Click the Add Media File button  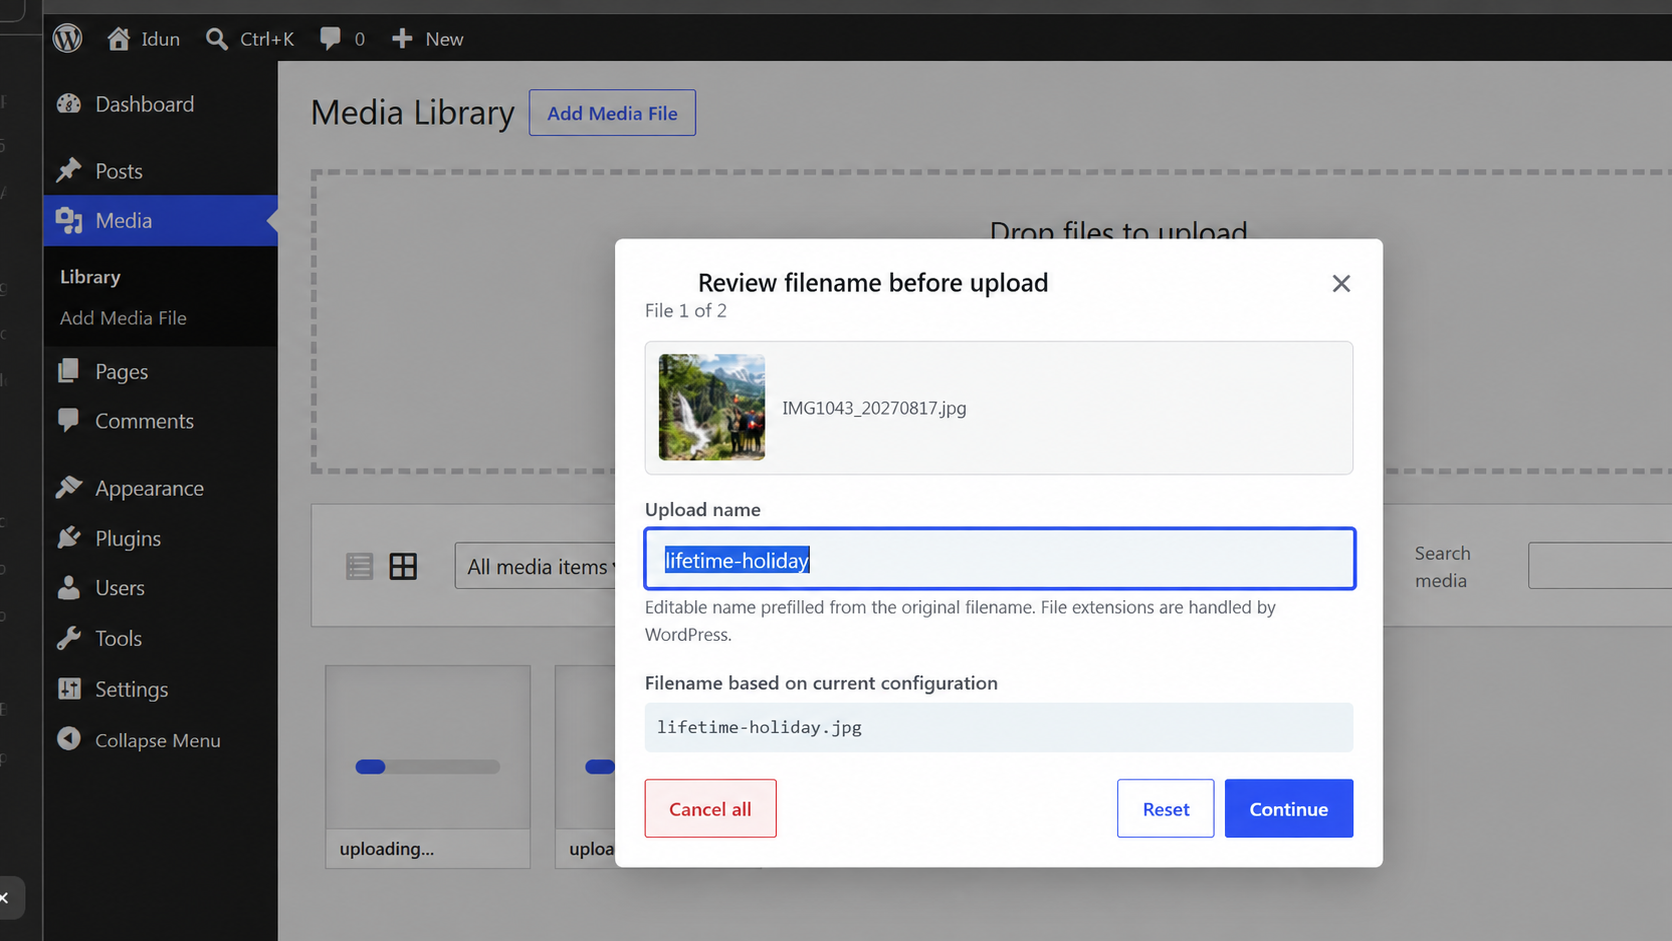612,113
